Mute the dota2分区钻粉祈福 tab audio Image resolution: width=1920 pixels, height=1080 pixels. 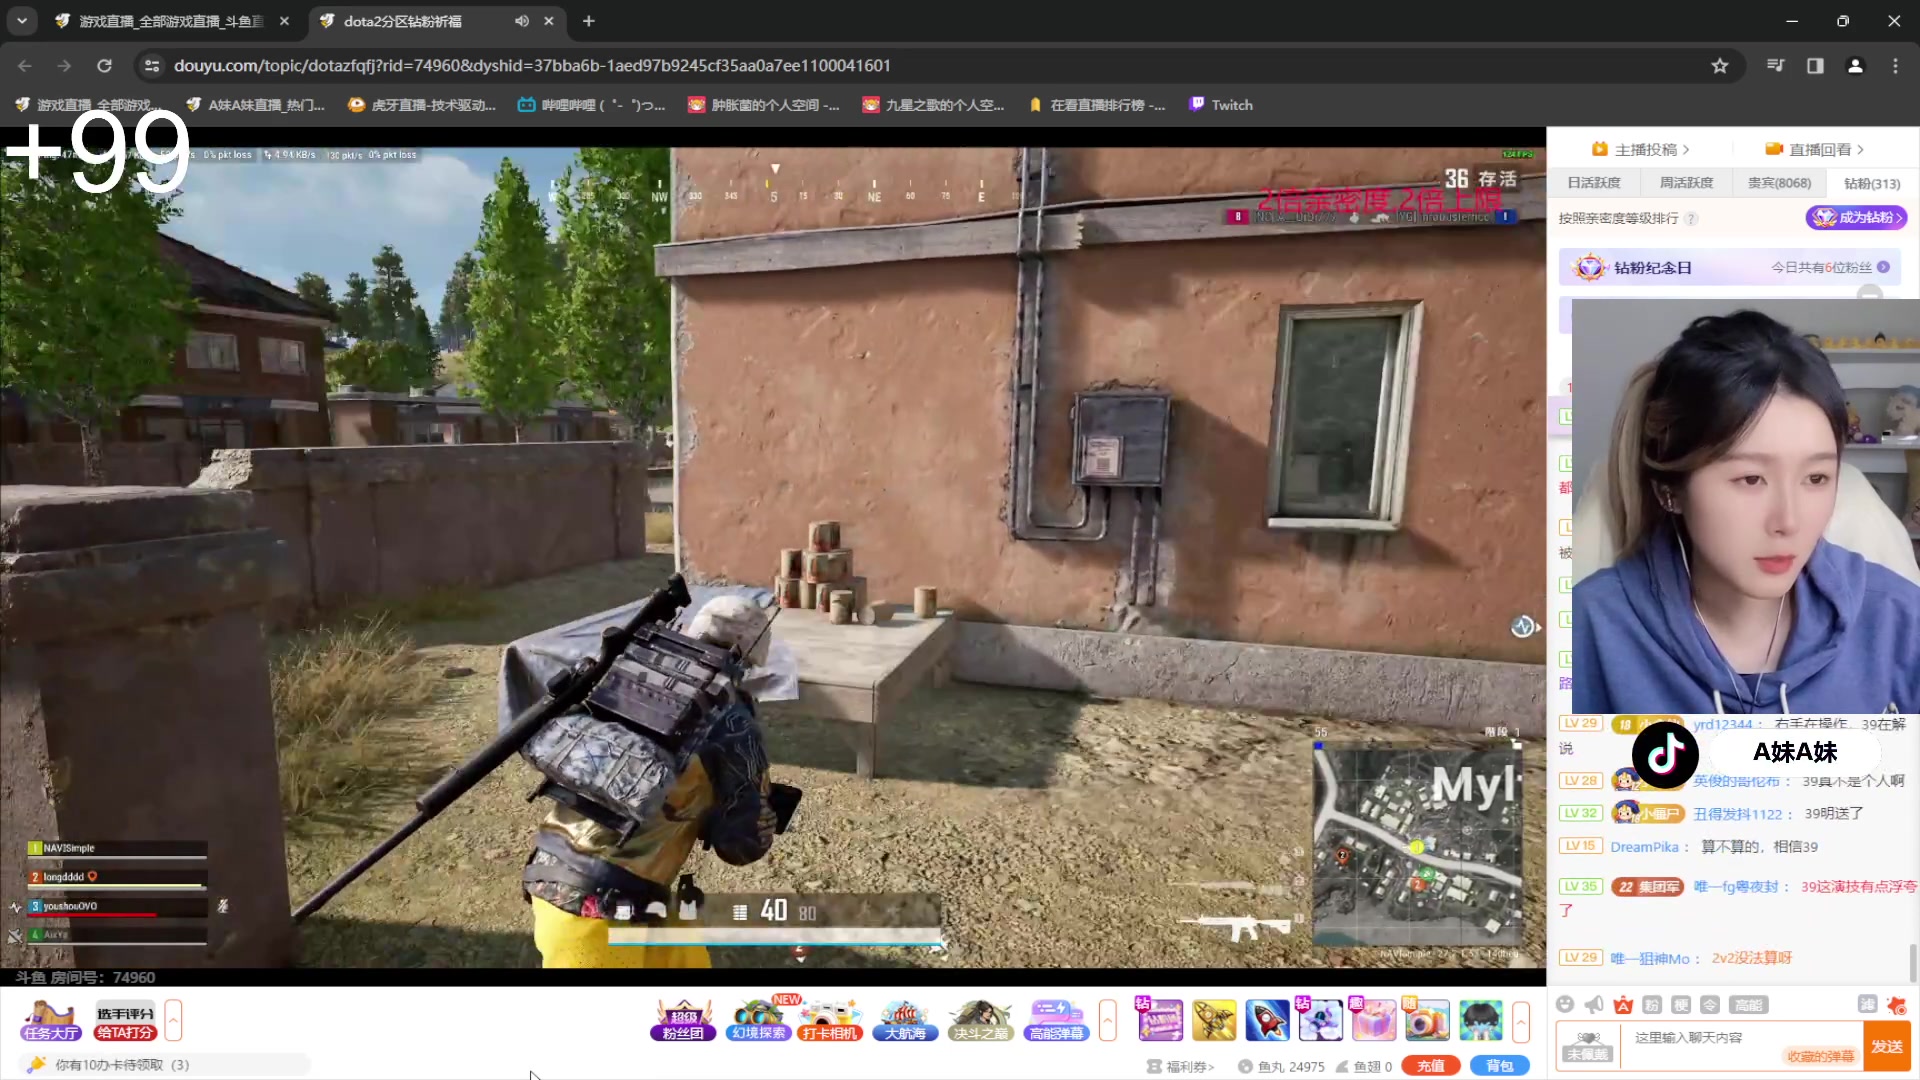click(522, 21)
